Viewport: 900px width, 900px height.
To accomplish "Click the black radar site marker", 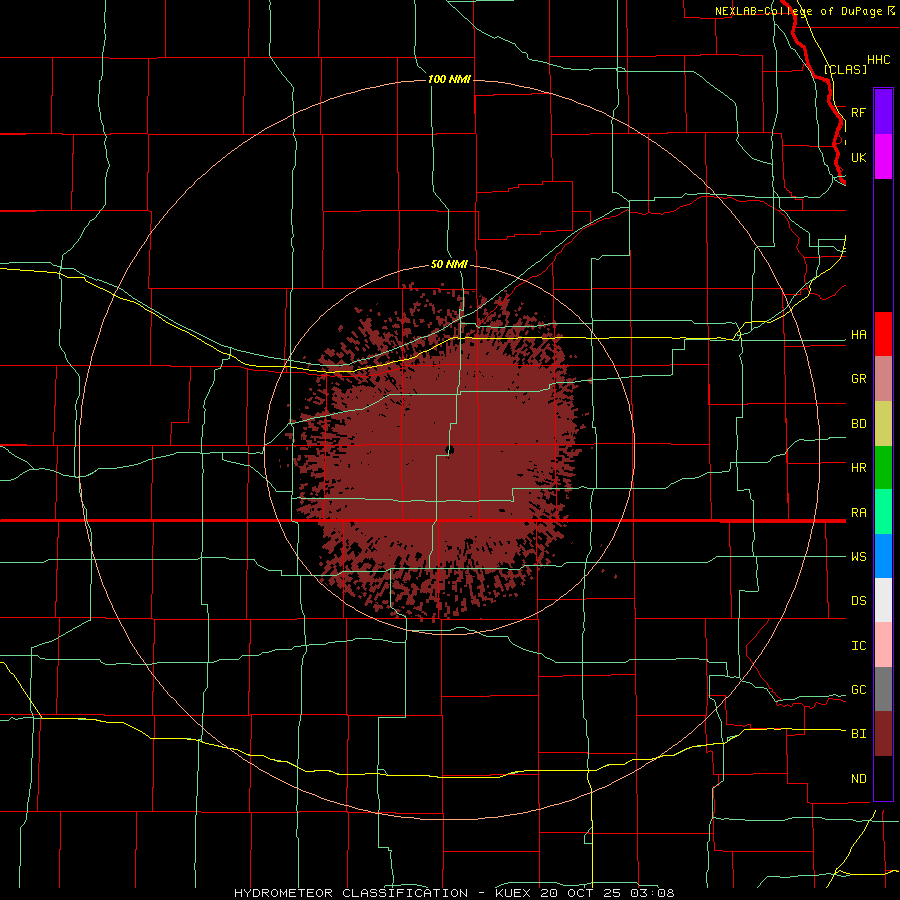I will 449,449.
